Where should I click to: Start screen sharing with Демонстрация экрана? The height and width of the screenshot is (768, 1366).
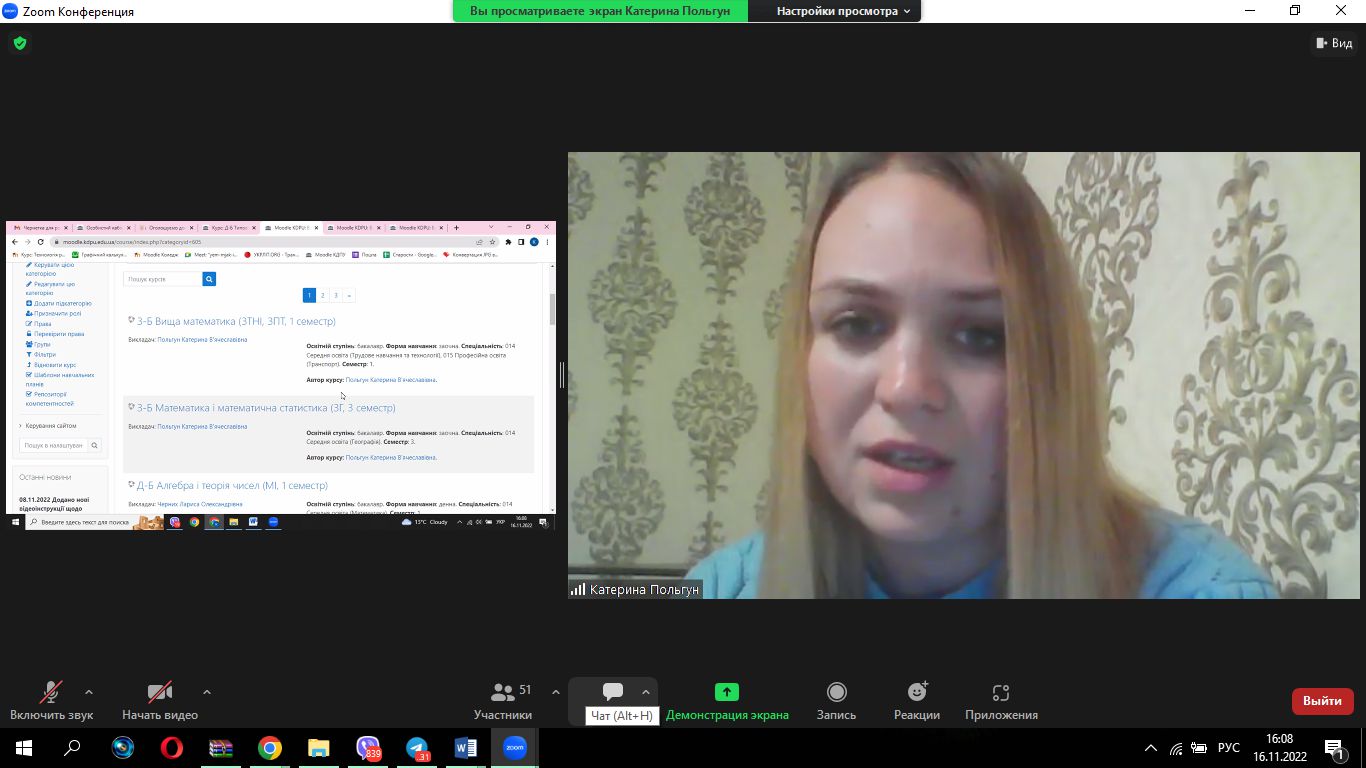(x=727, y=700)
